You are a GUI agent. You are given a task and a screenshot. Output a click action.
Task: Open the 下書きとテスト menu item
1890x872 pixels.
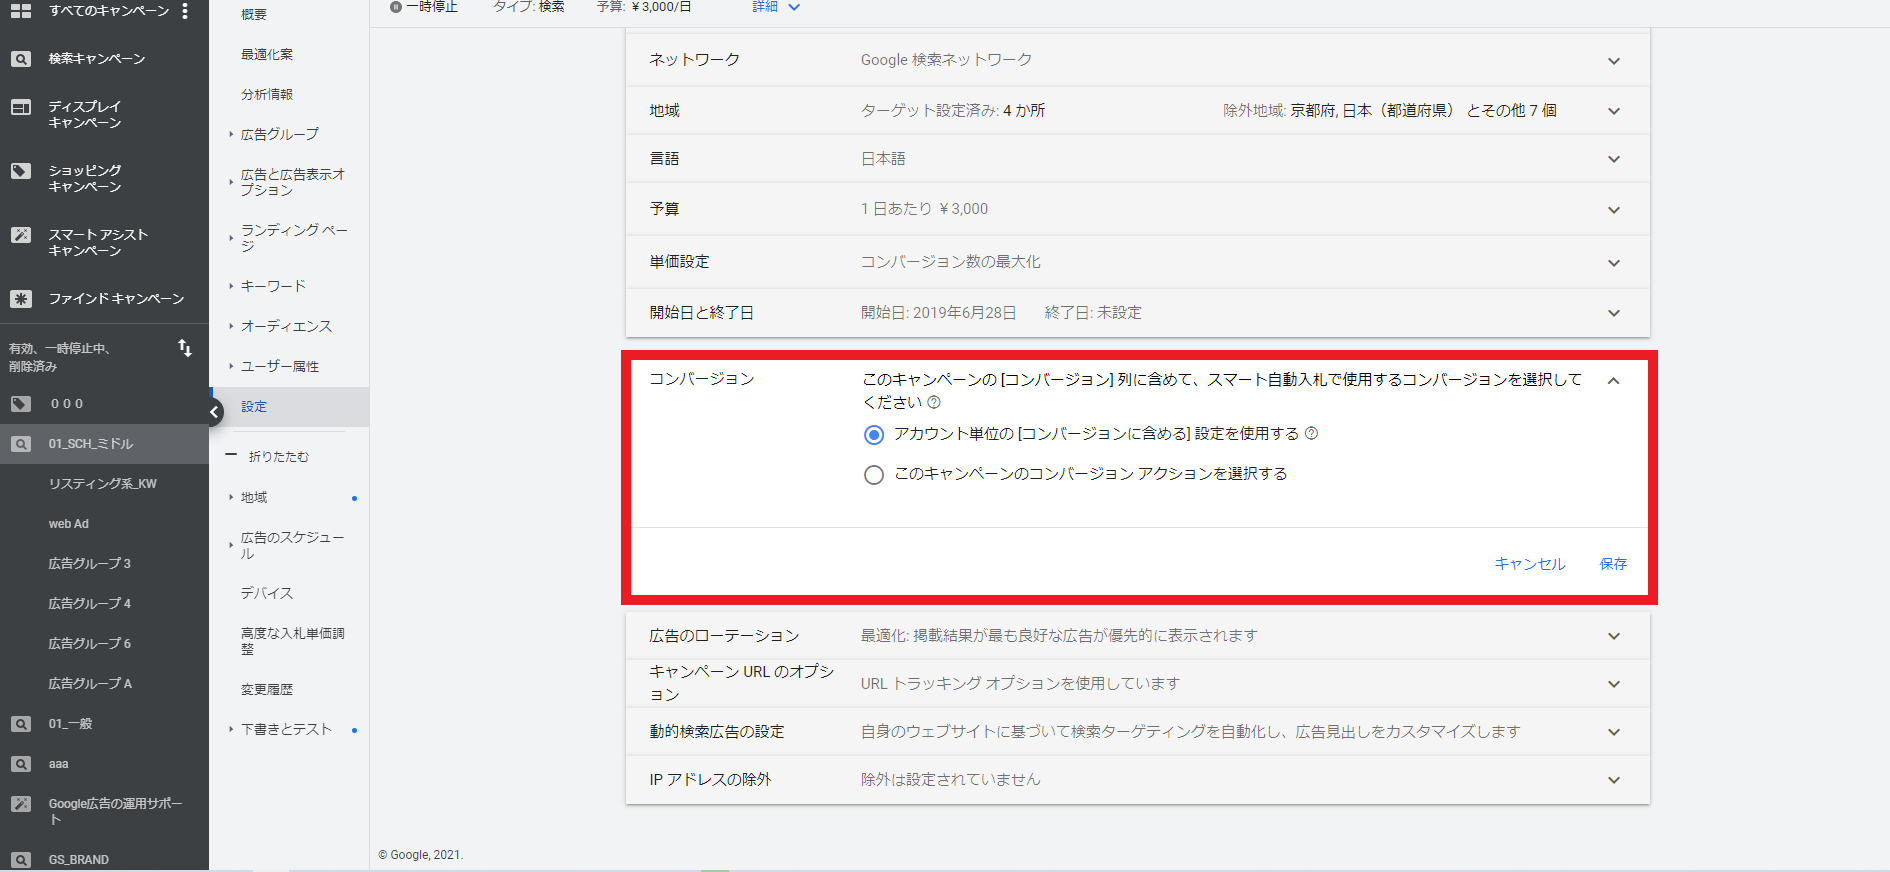[x=286, y=729]
